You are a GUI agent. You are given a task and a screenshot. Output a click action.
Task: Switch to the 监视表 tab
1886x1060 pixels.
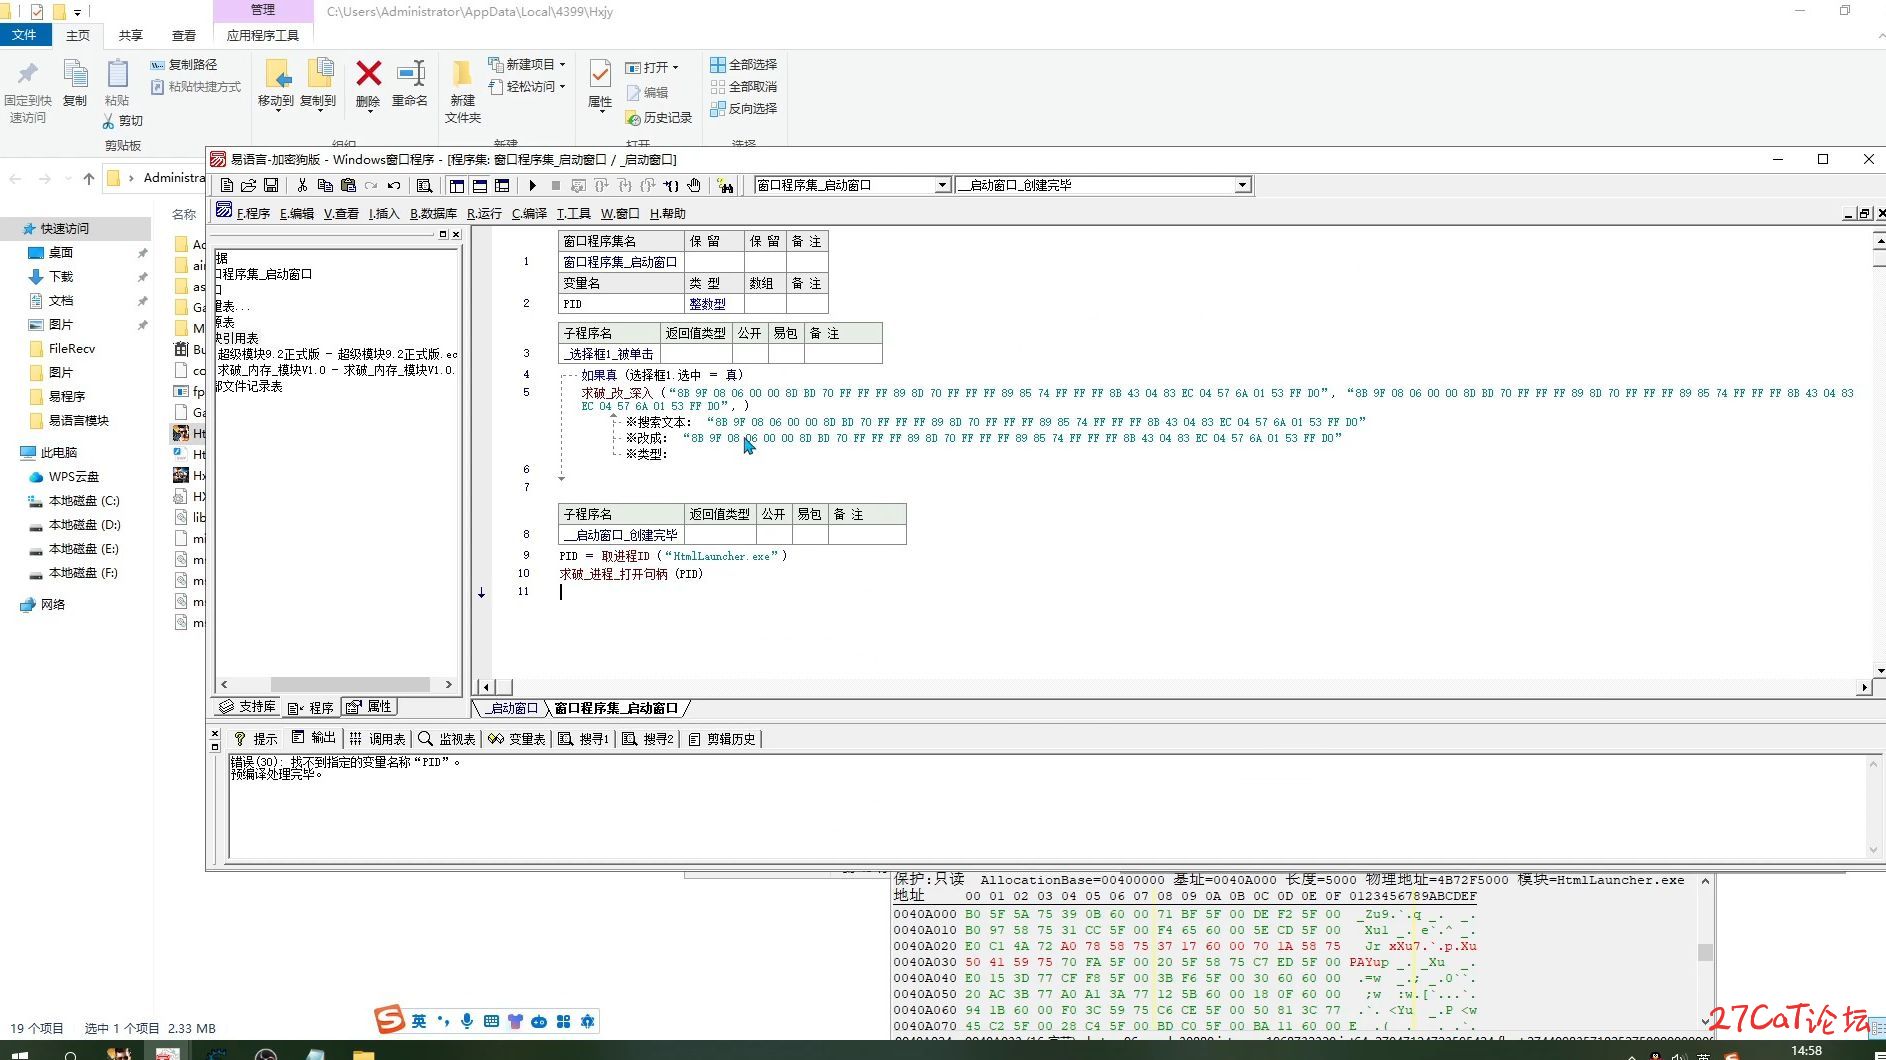(x=447, y=738)
